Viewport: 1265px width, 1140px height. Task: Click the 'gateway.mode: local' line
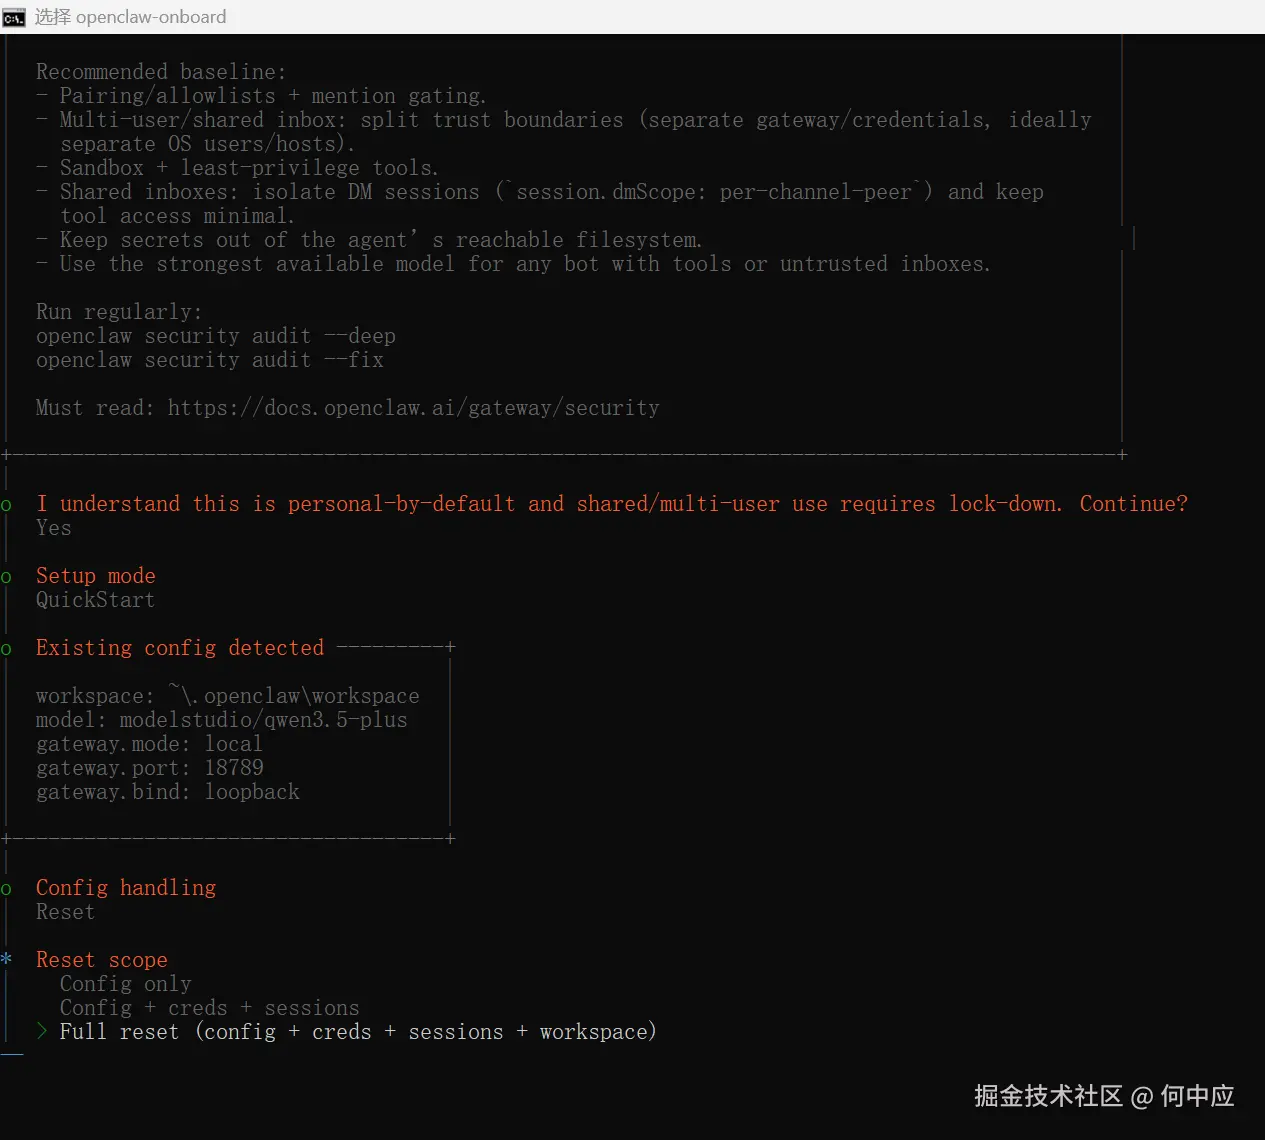[149, 744]
